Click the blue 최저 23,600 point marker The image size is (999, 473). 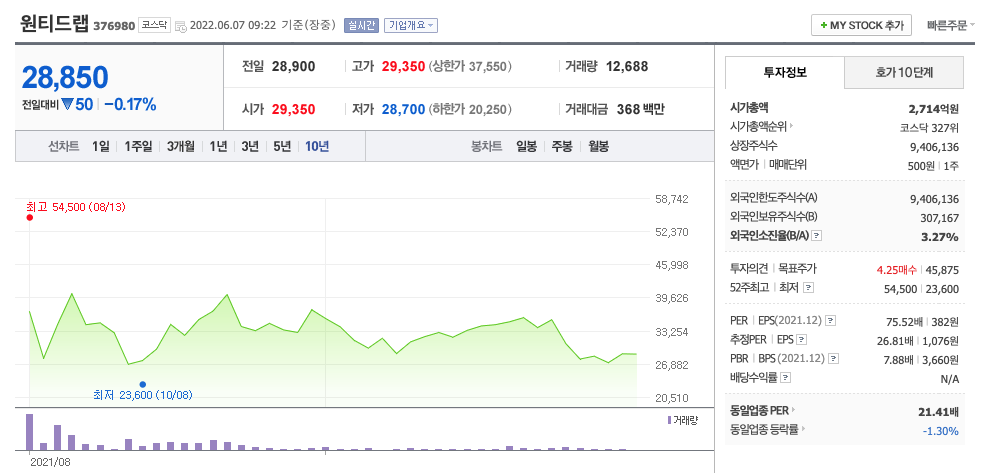click(x=143, y=384)
